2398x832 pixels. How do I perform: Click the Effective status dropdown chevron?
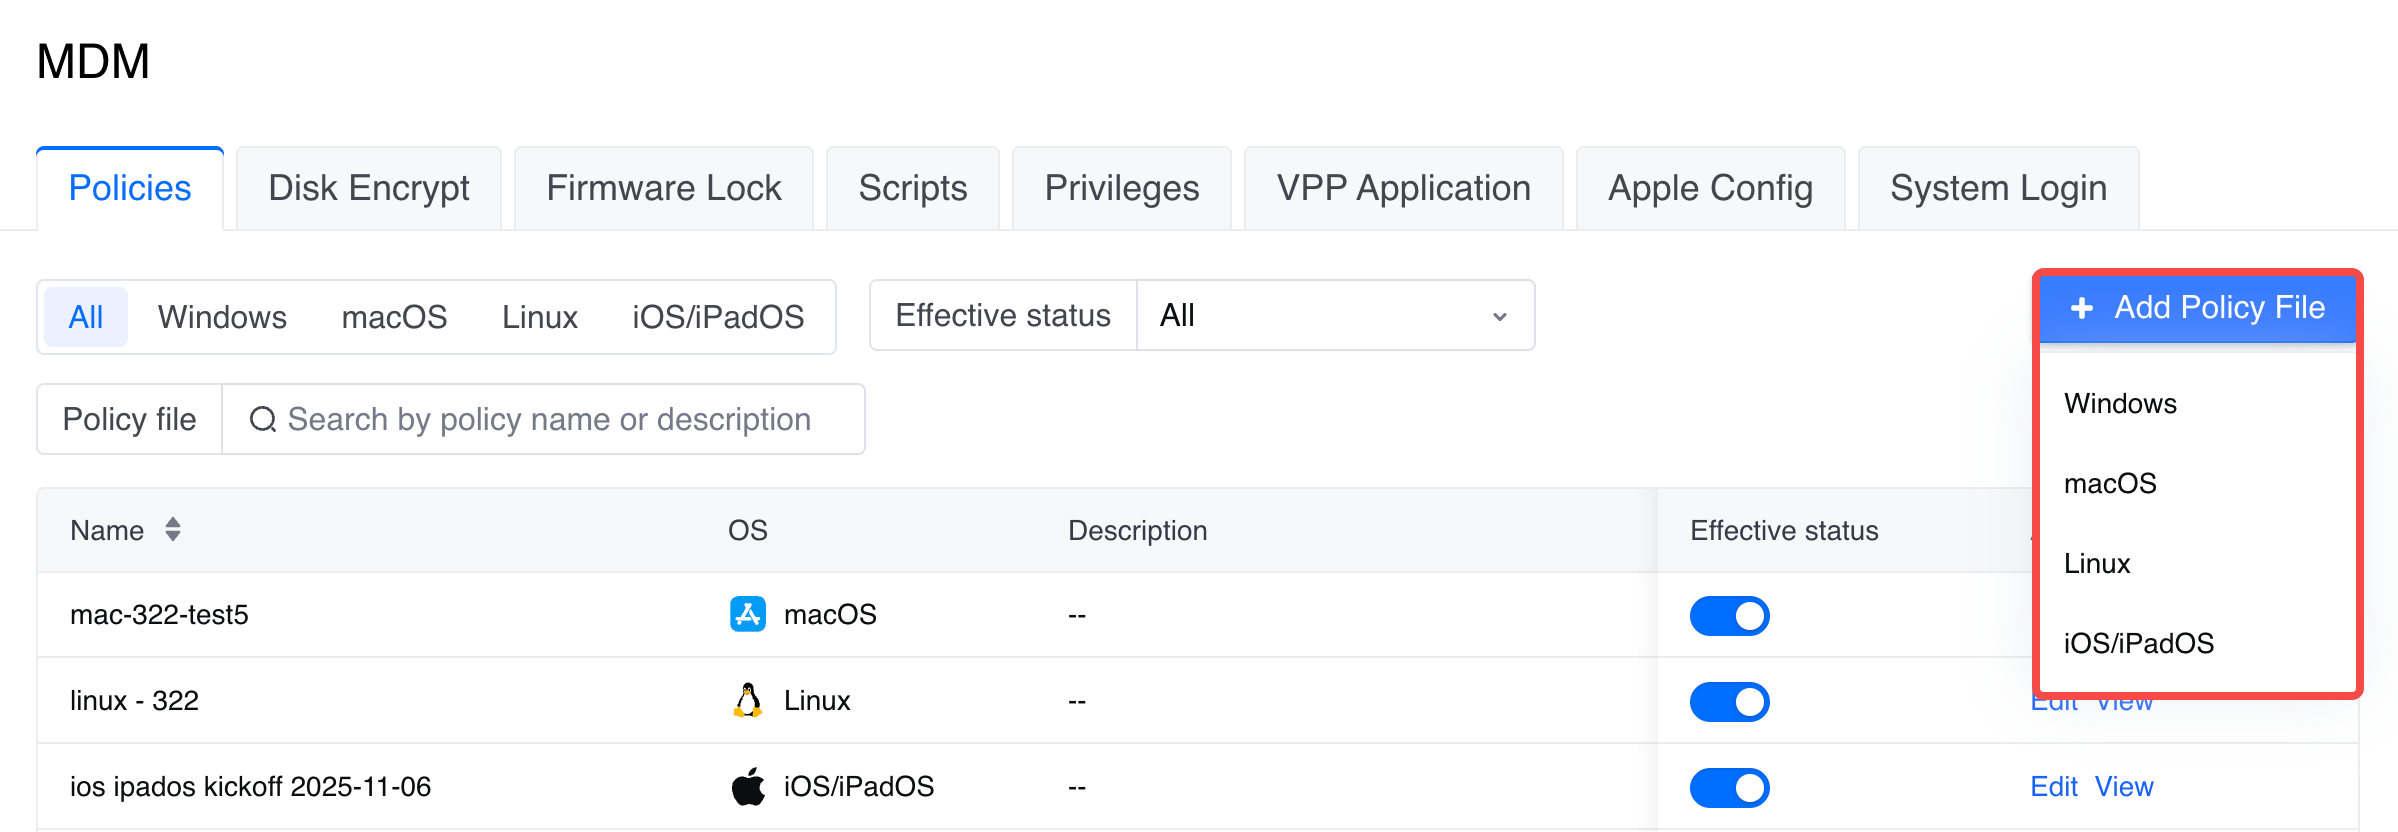[x=1499, y=317]
